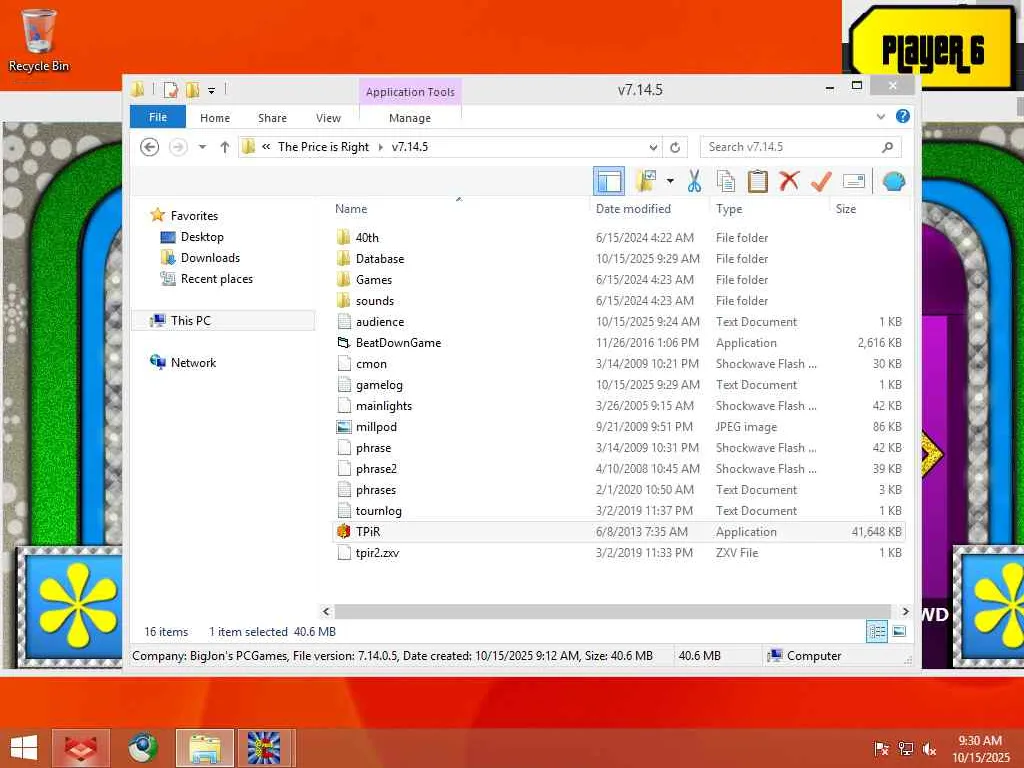Open the Share ribbon tab
The height and width of the screenshot is (768, 1024).
[x=272, y=118]
